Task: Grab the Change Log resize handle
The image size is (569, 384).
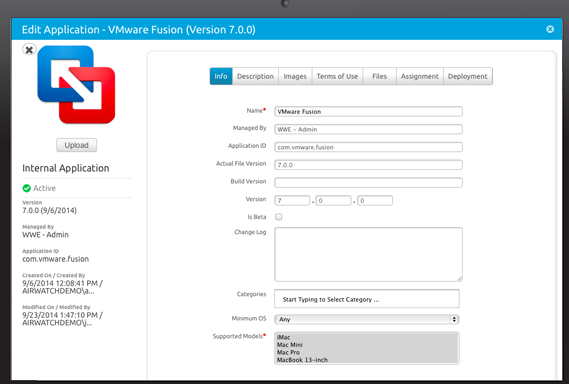Action: (x=460, y=279)
